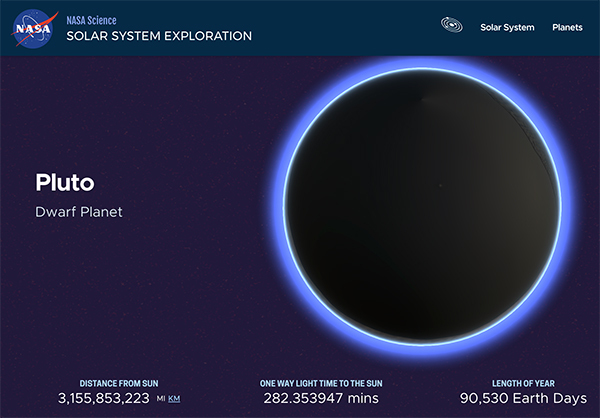600x418 pixels.
Task: Click the Pluto 3D globe
Action: click(422, 207)
